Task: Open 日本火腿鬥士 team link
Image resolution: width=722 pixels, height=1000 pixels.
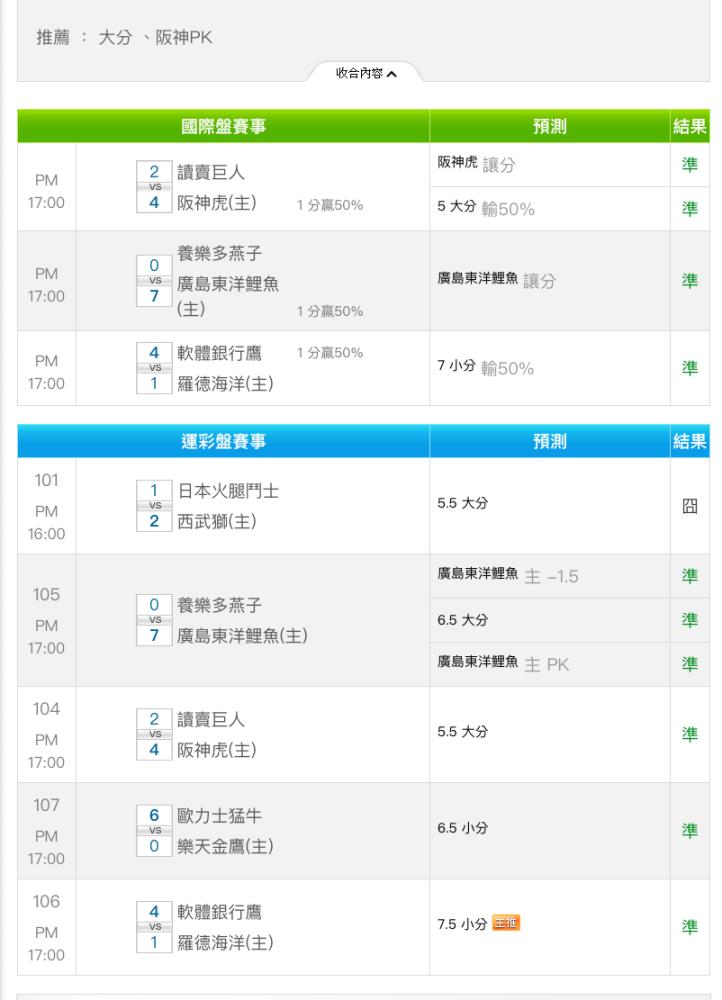Action: (x=228, y=491)
